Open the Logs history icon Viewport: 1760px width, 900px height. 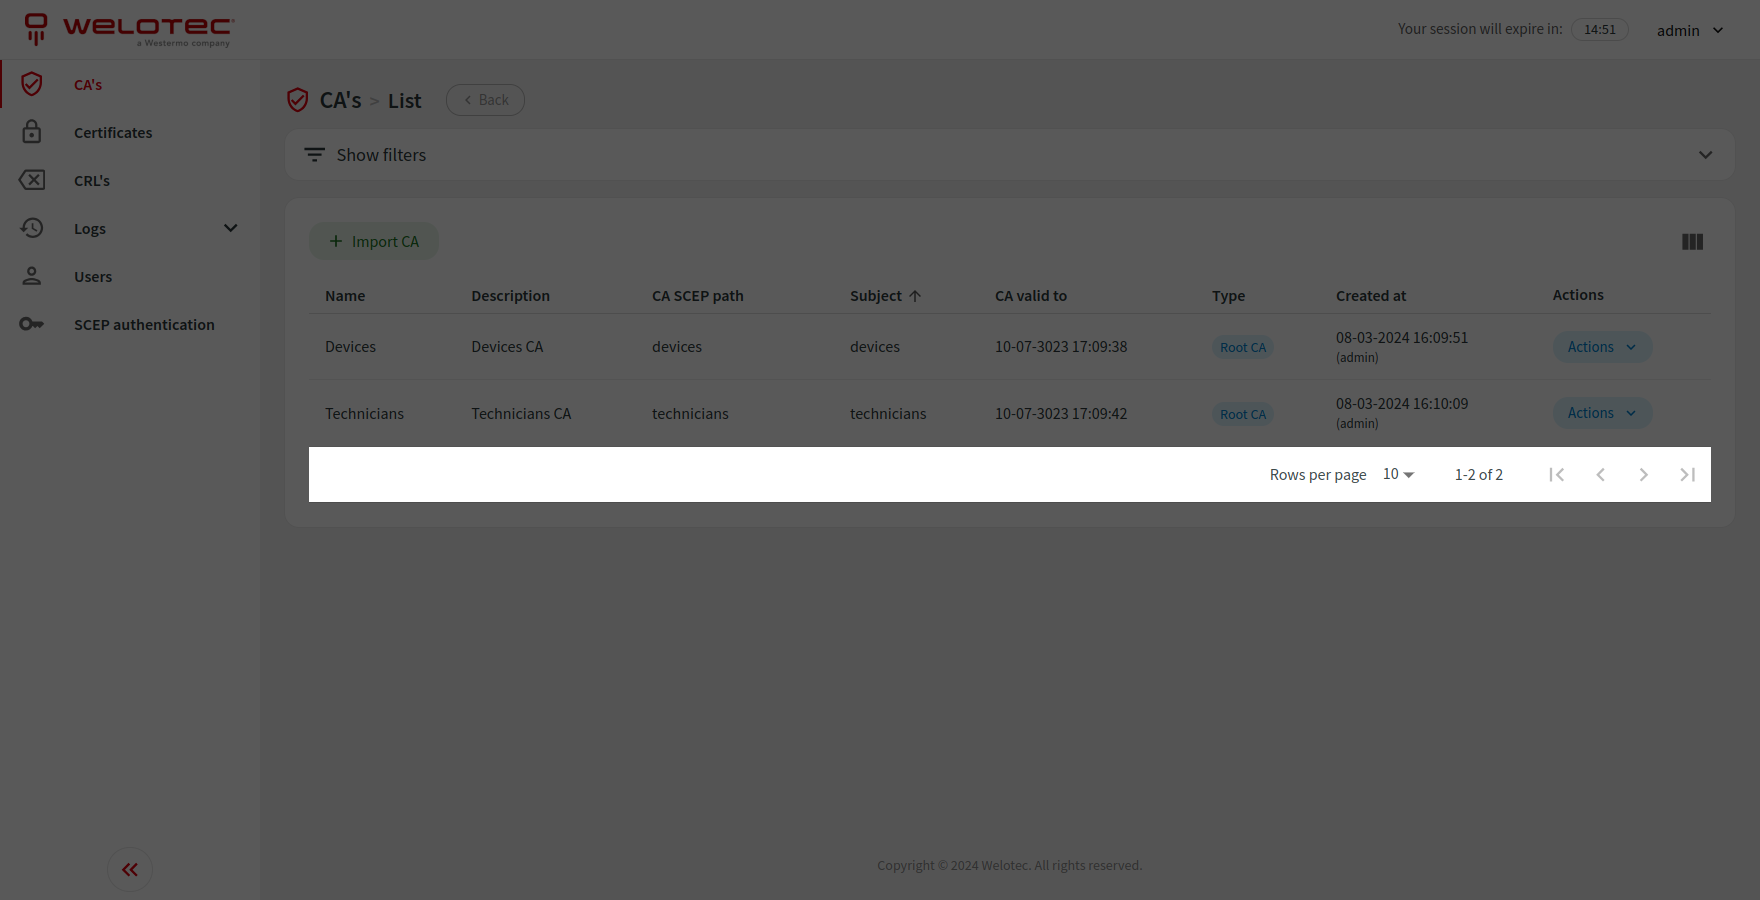[x=32, y=228]
